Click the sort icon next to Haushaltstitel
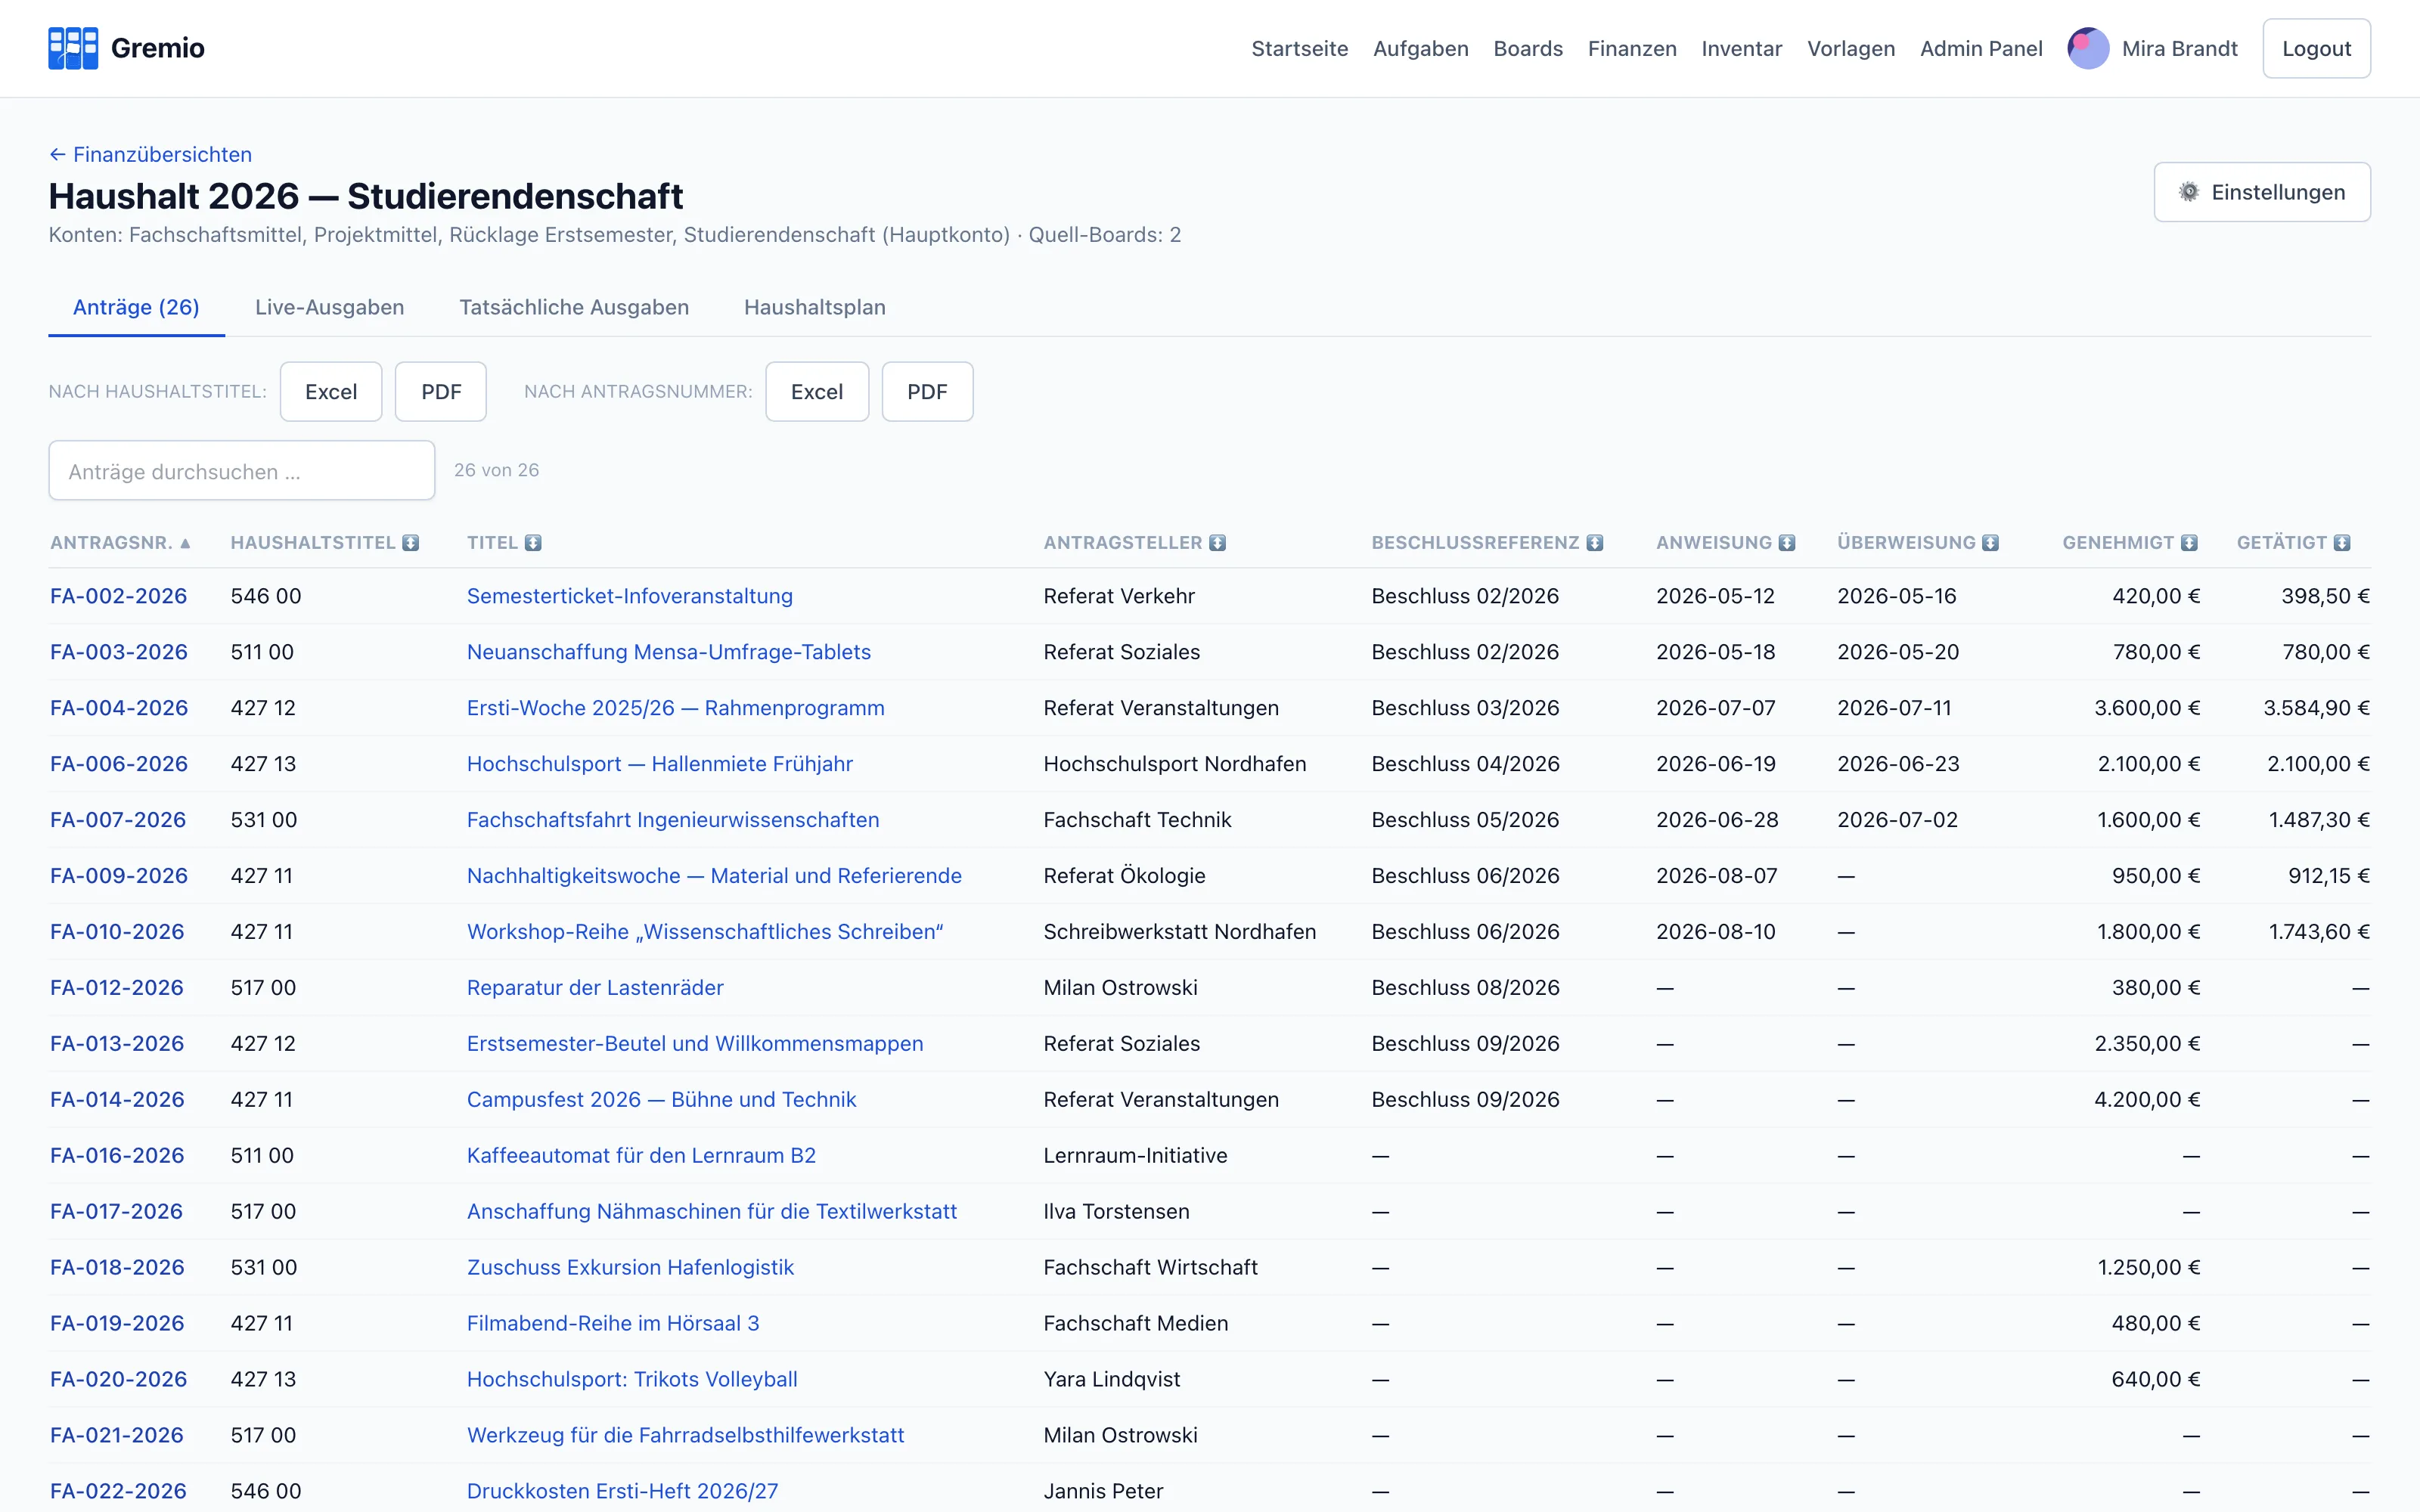Screen dimensions: 2420x1512 pos(411,543)
